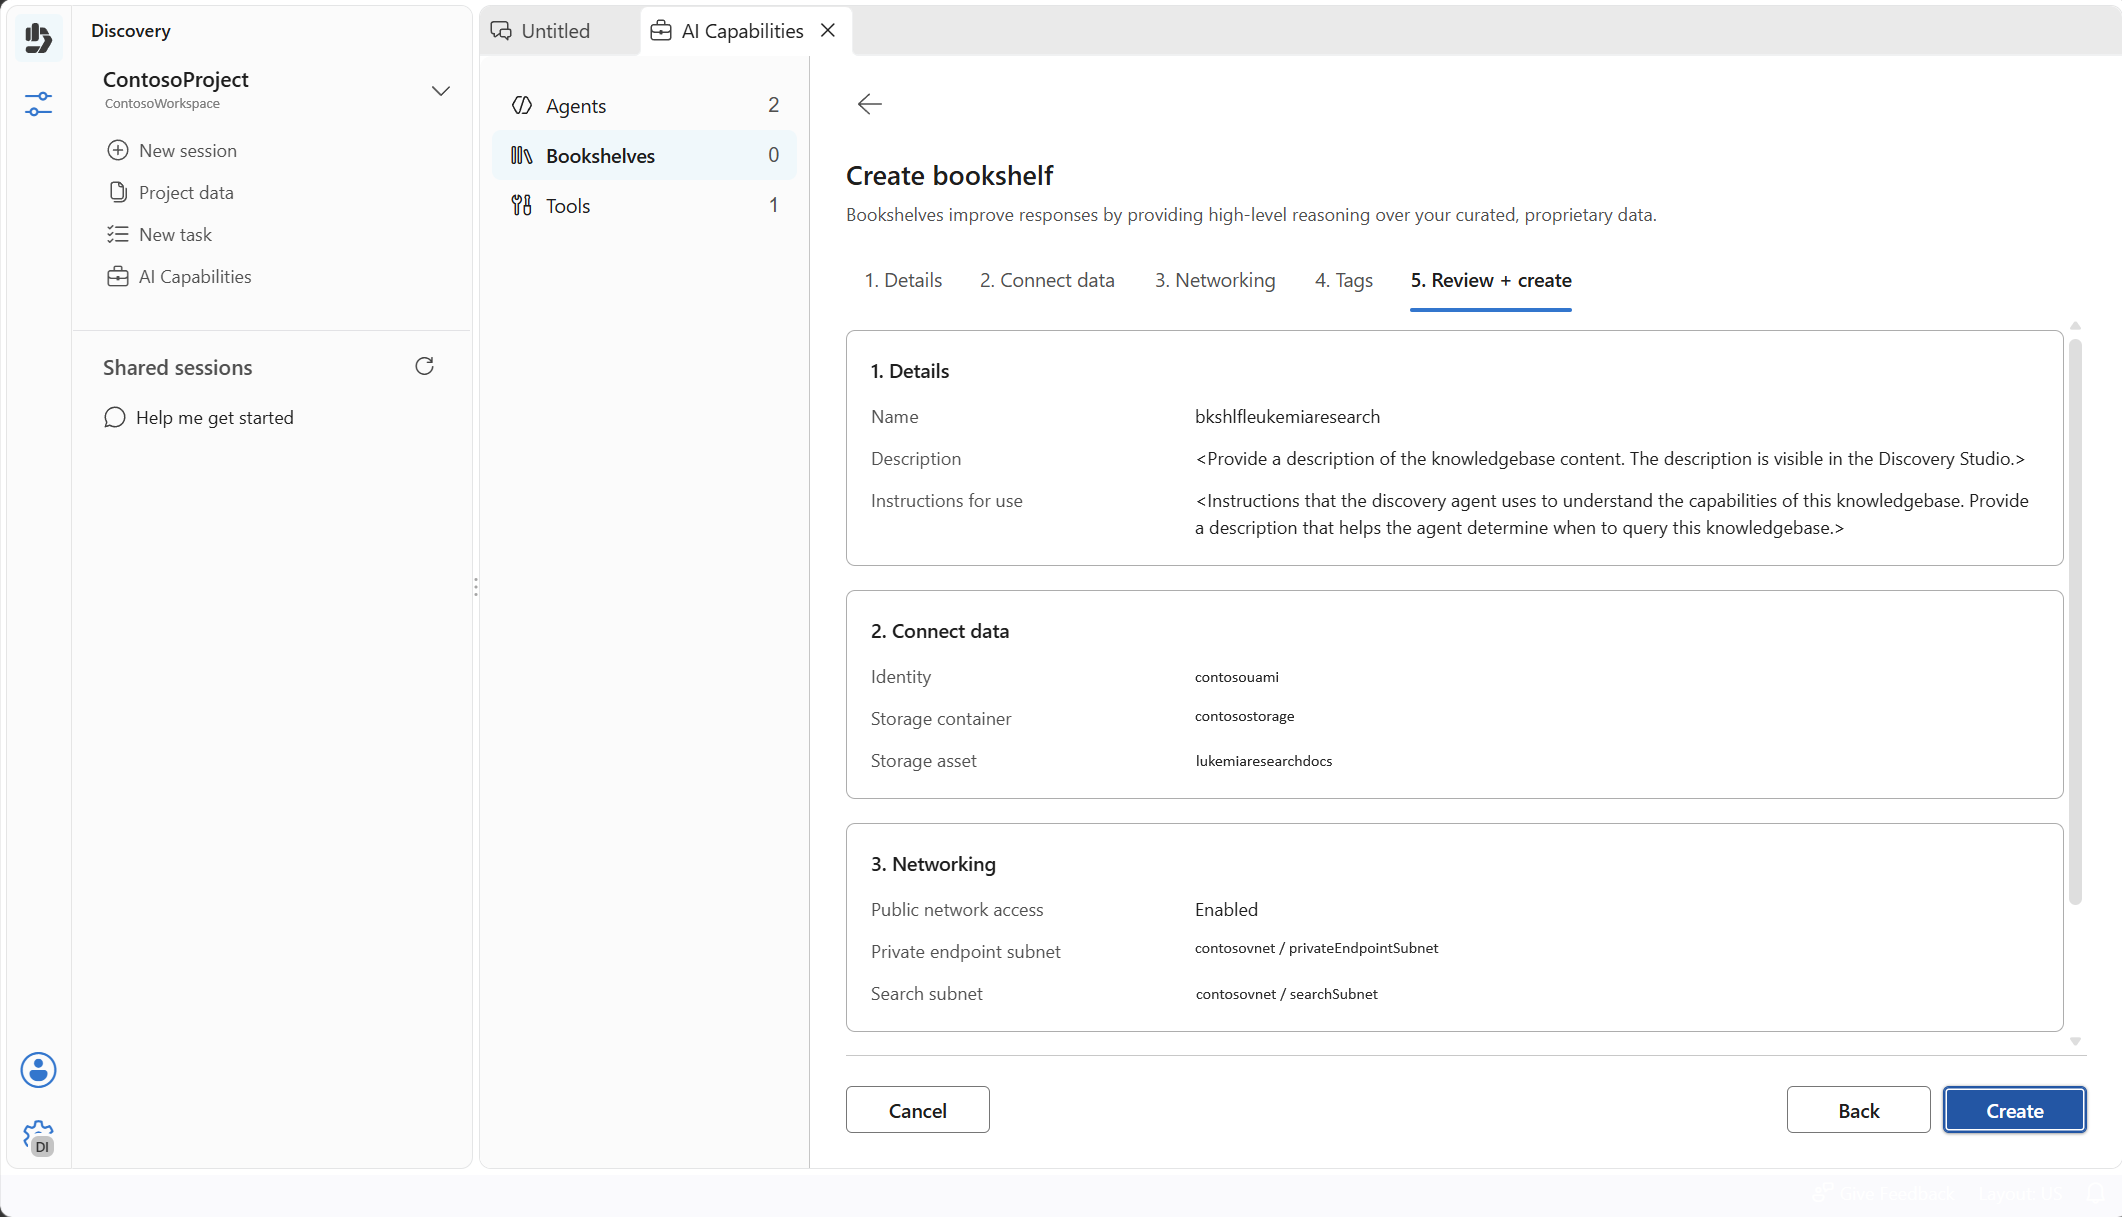Click the Bookshelves count 0

pos(773,155)
